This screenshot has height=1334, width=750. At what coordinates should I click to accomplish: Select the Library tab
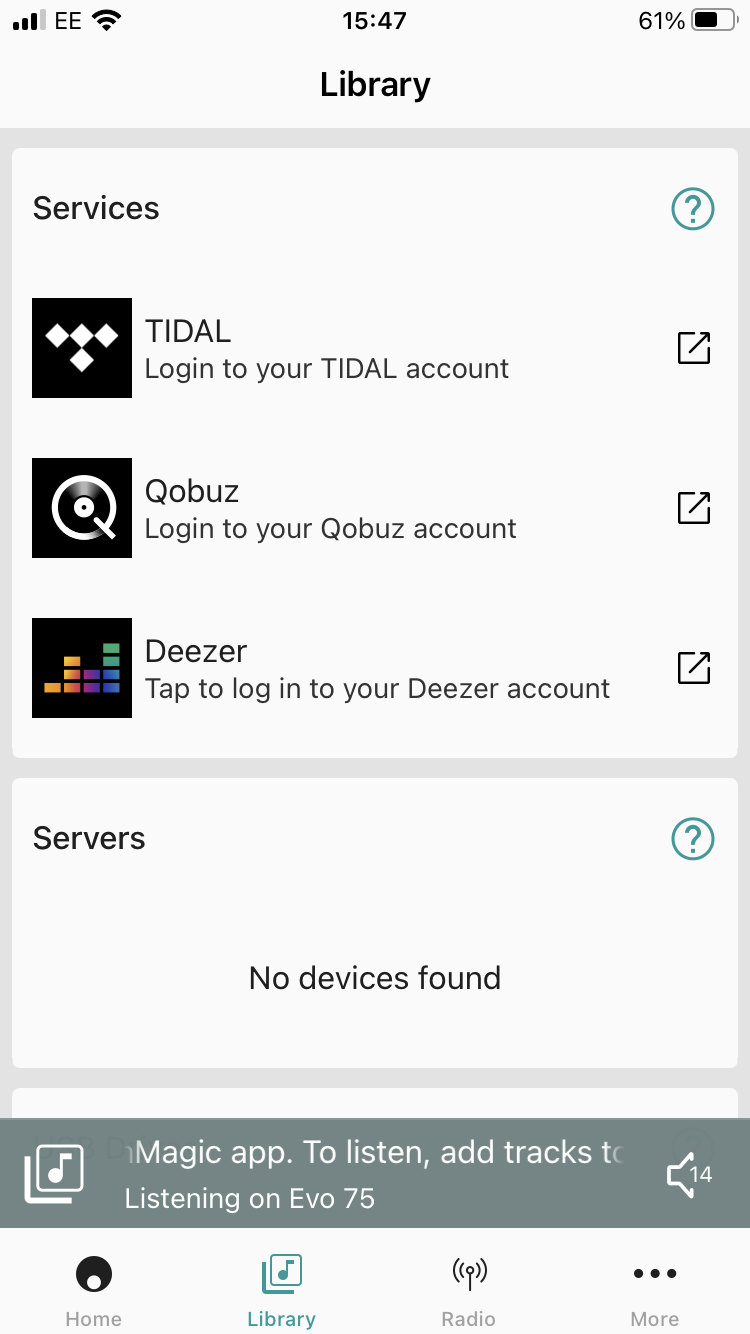pyautogui.click(x=281, y=1290)
